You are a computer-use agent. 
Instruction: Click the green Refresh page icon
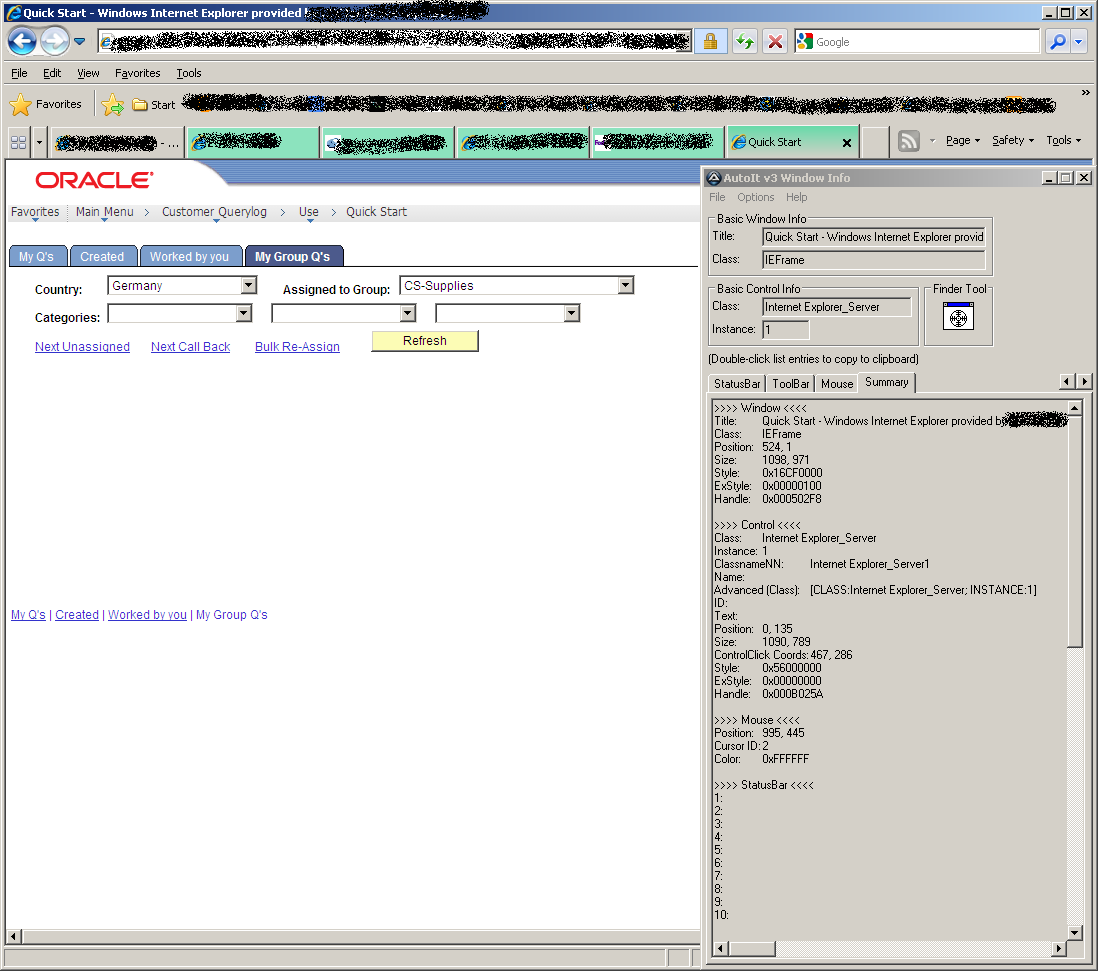pyautogui.click(x=744, y=42)
